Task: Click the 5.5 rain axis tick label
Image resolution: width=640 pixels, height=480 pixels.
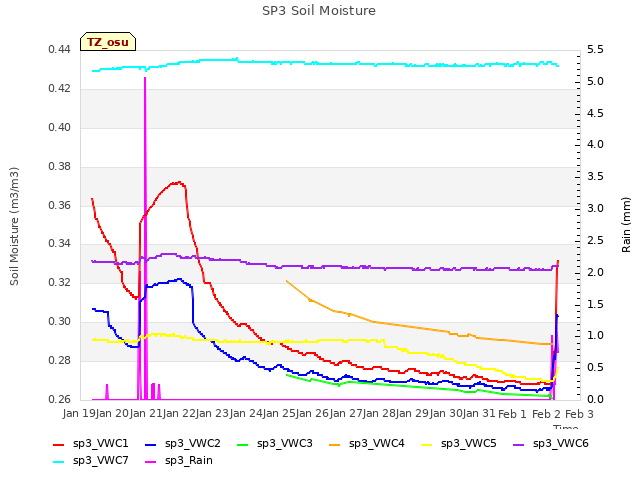Action: tap(595, 49)
